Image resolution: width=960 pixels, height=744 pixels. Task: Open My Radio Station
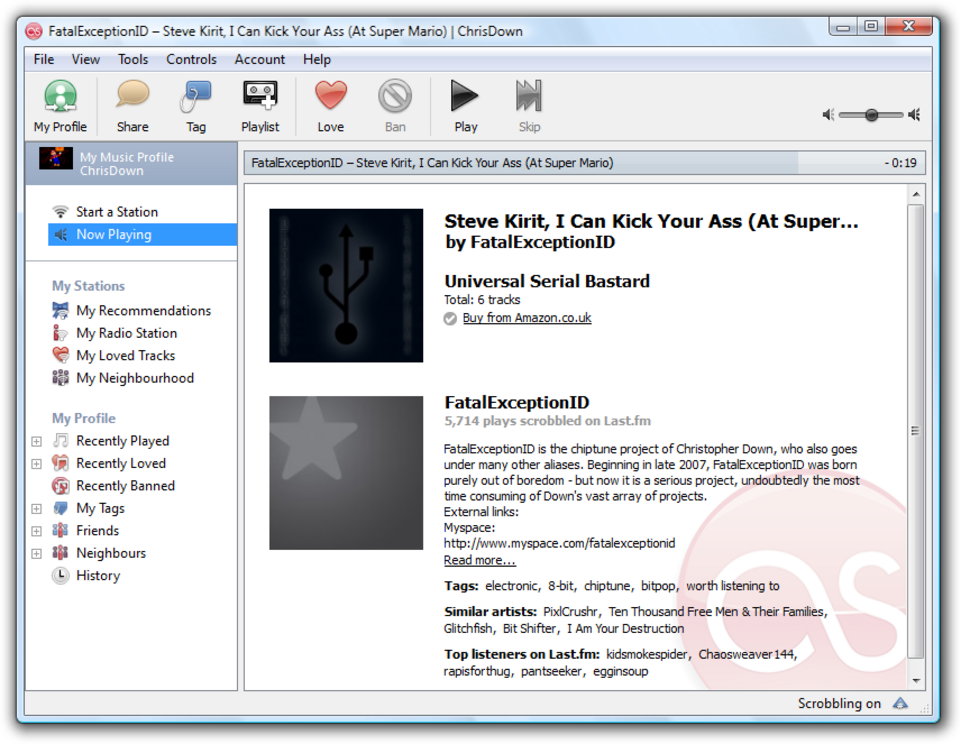pos(126,333)
